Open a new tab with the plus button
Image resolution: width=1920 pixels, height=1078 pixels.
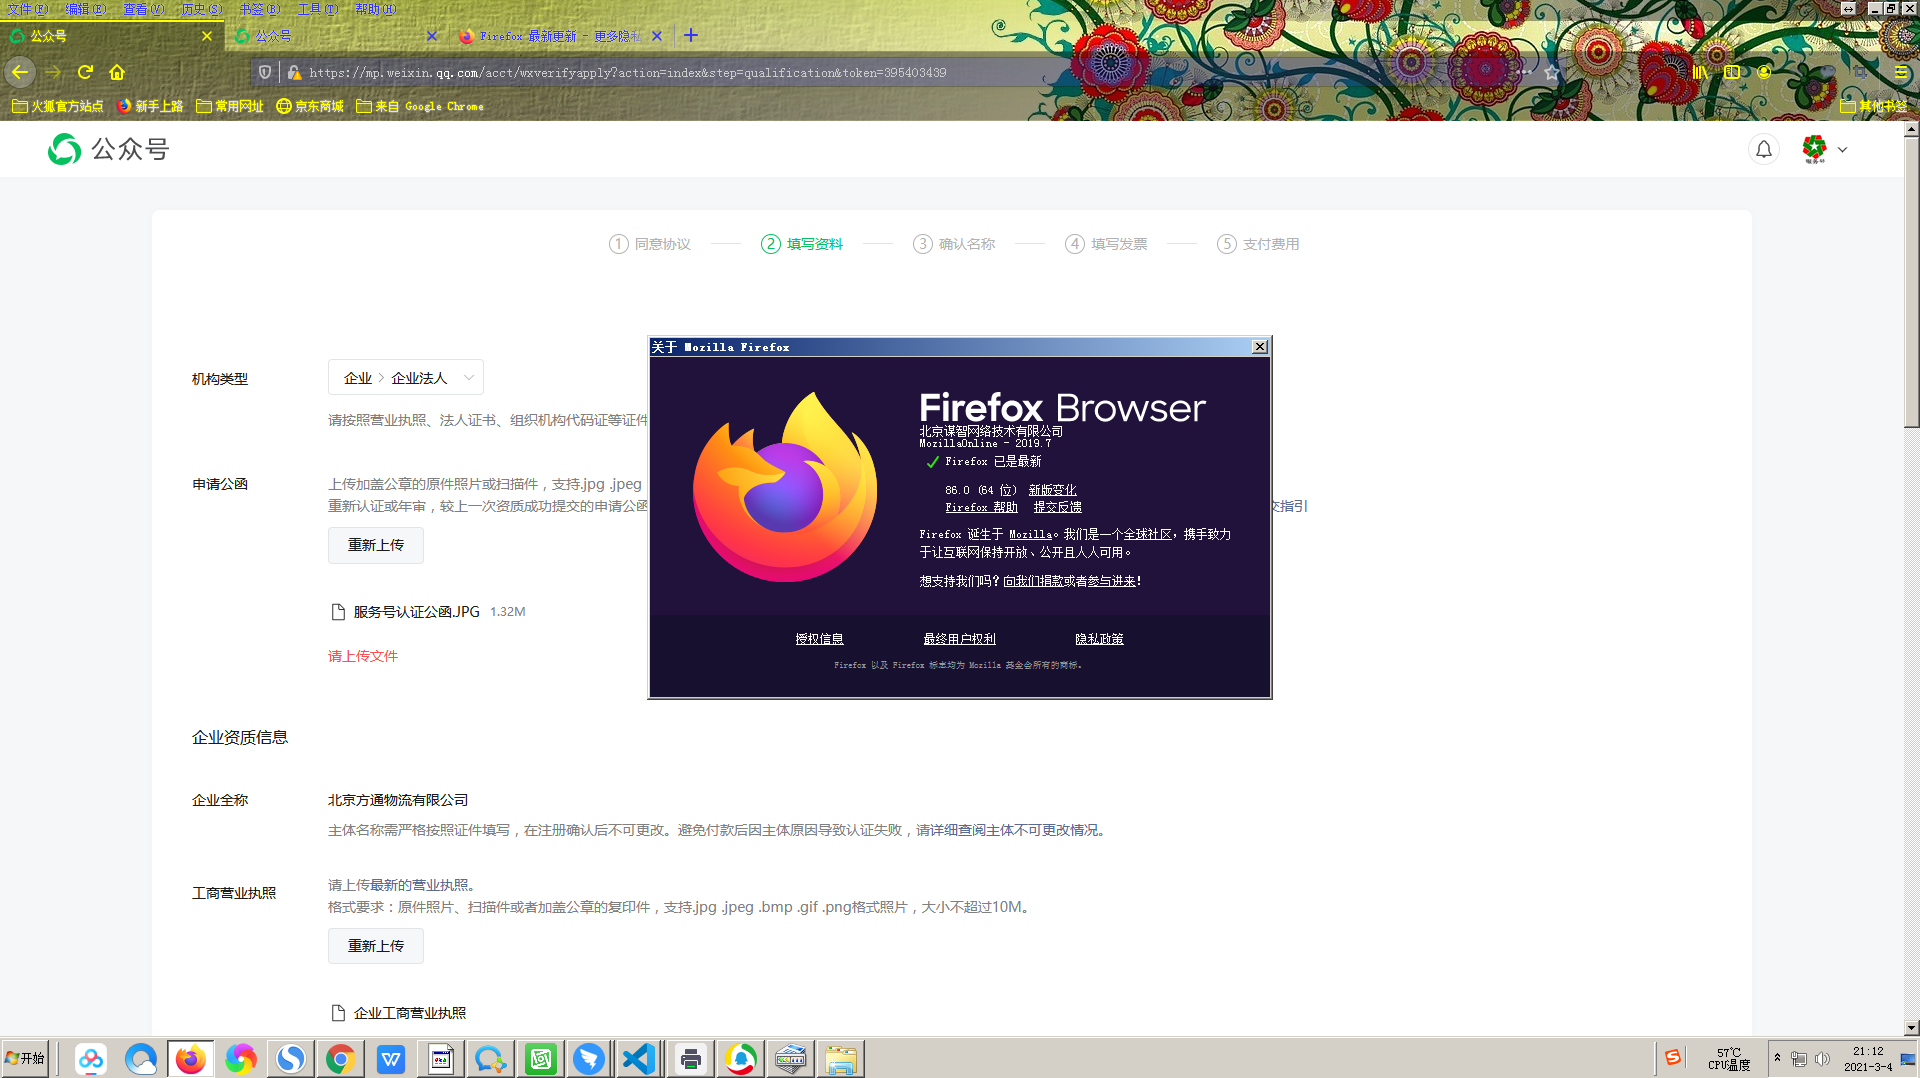pyautogui.click(x=691, y=36)
